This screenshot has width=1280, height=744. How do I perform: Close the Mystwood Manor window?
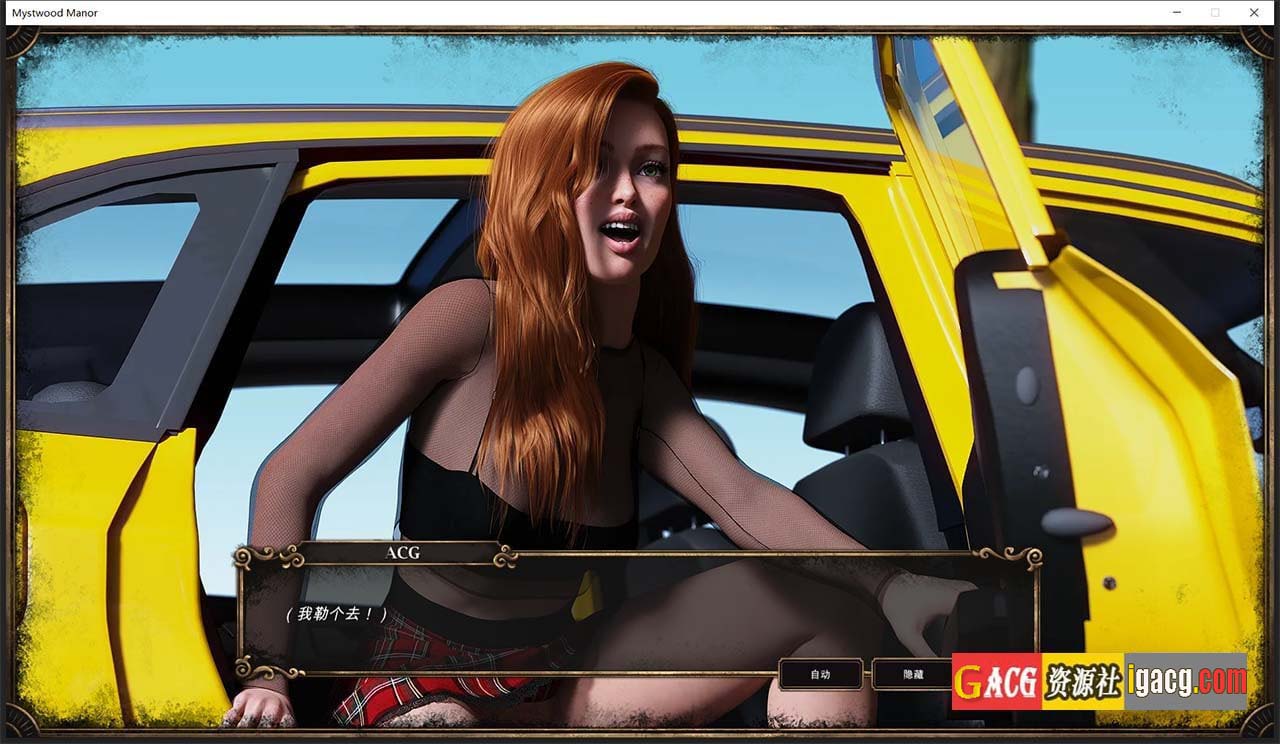(1254, 13)
